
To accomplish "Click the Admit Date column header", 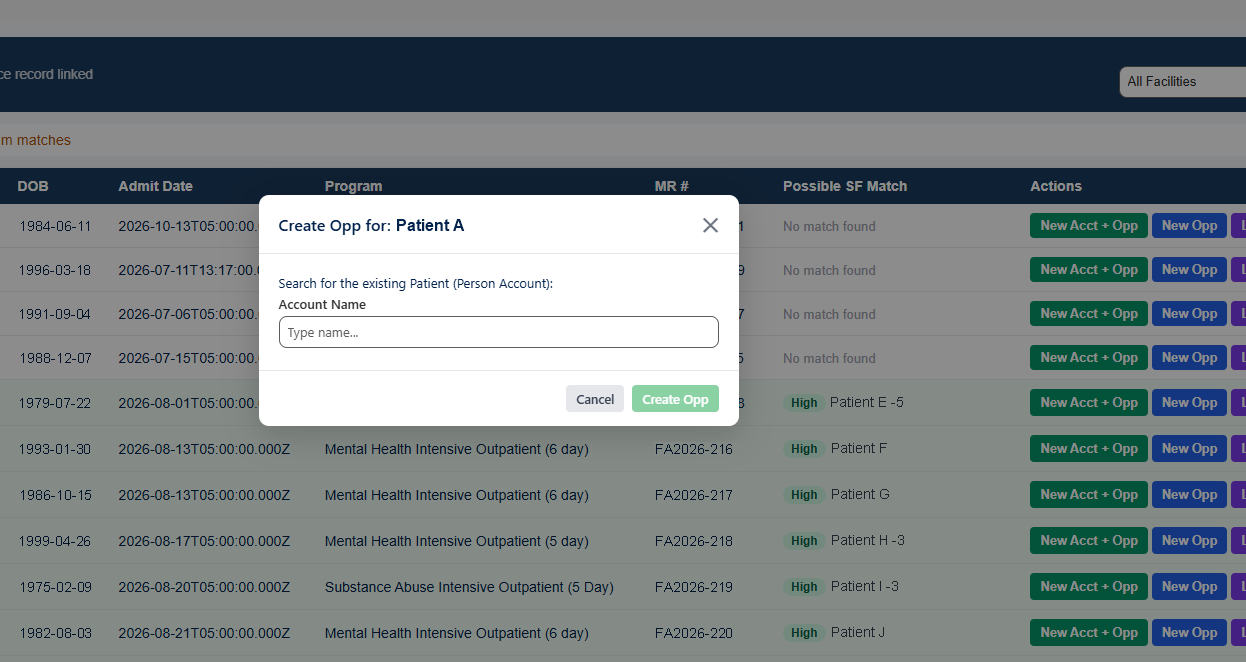I will 155,186.
